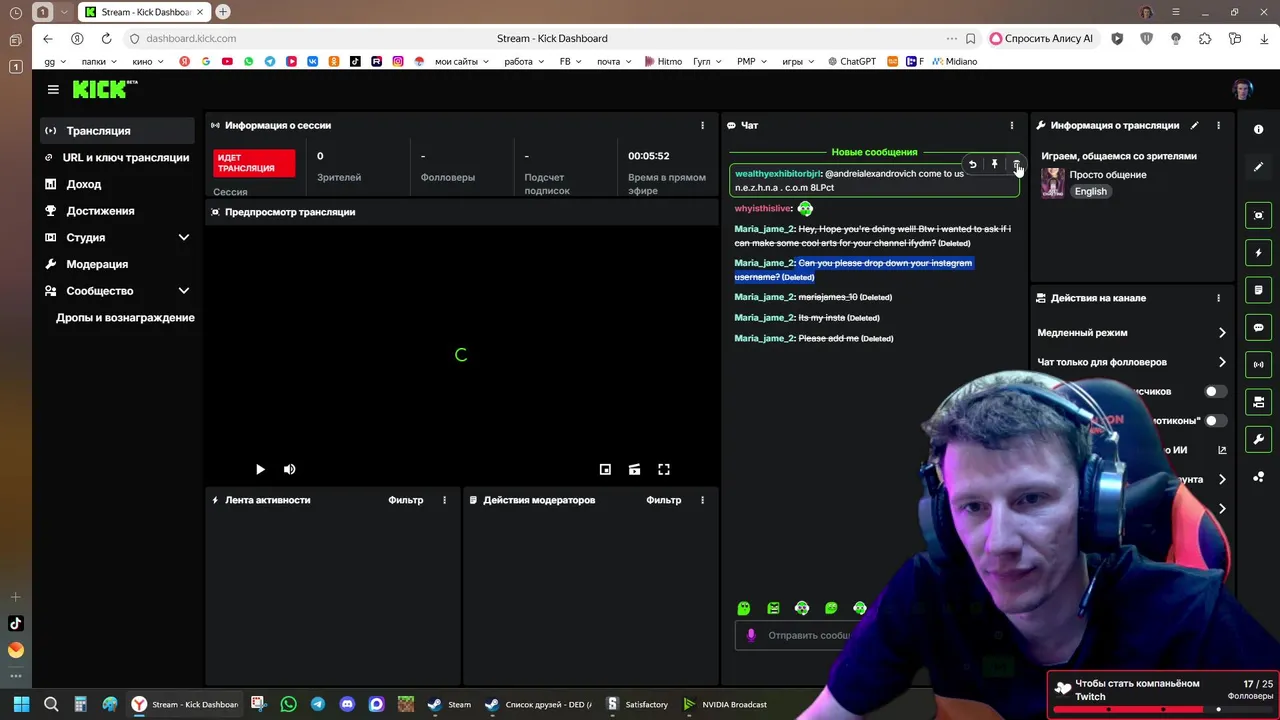Mute the stream preview volume
This screenshot has height=720, width=1280.
tap(290, 469)
